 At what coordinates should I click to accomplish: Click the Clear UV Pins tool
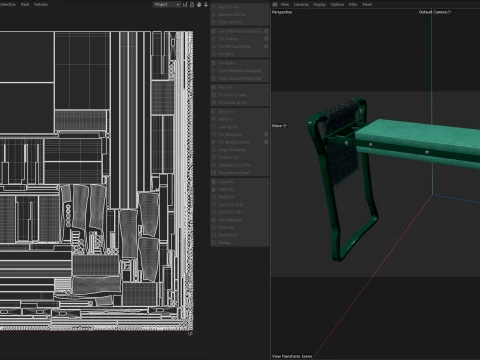[240, 22]
